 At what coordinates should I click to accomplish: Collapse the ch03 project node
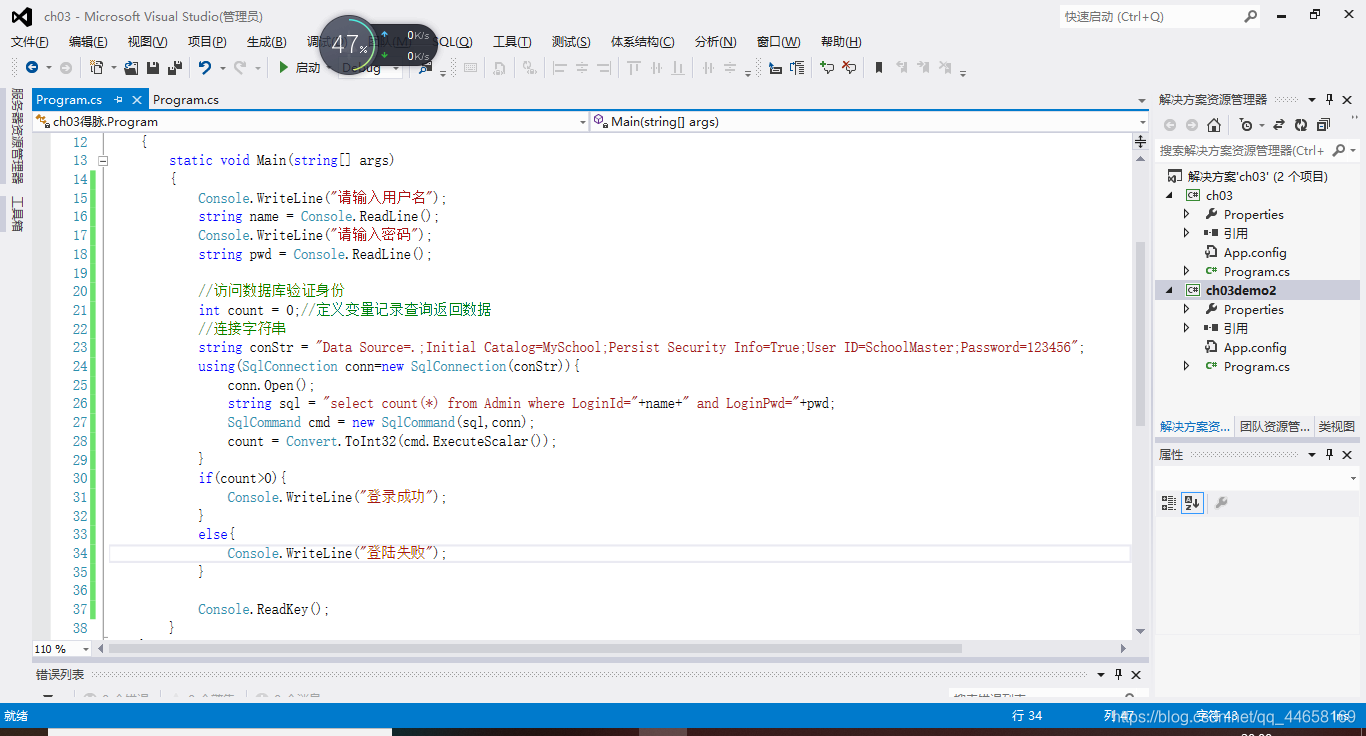tap(1169, 195)
